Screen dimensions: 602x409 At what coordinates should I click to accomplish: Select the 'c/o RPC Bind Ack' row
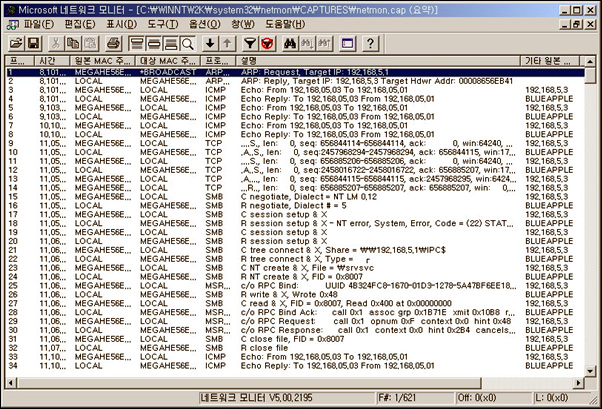tap(295, 312)
